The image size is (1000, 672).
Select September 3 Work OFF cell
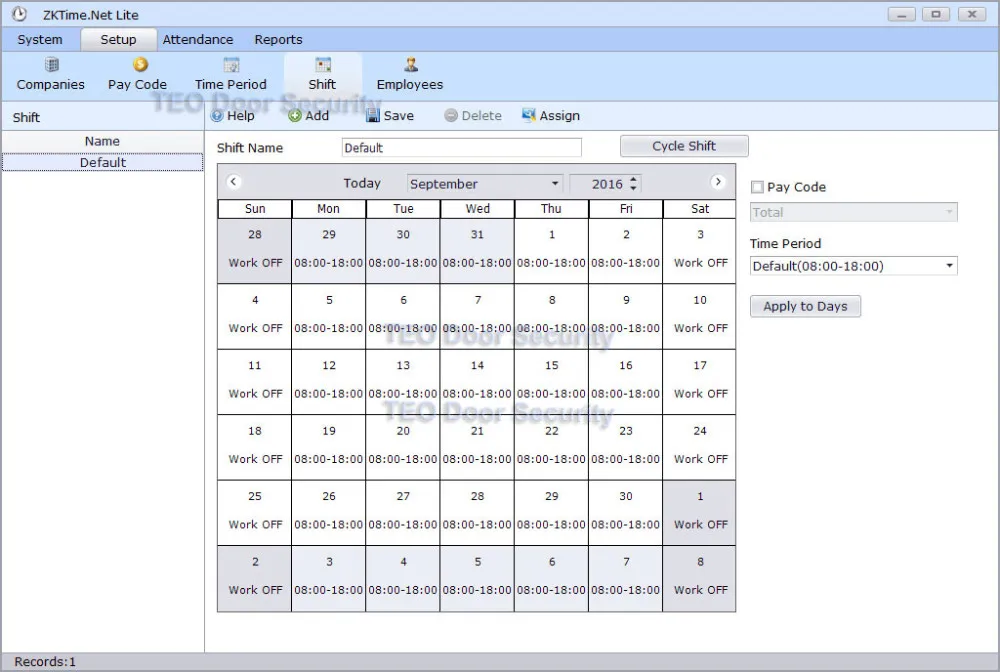click(x=700, y=251)
